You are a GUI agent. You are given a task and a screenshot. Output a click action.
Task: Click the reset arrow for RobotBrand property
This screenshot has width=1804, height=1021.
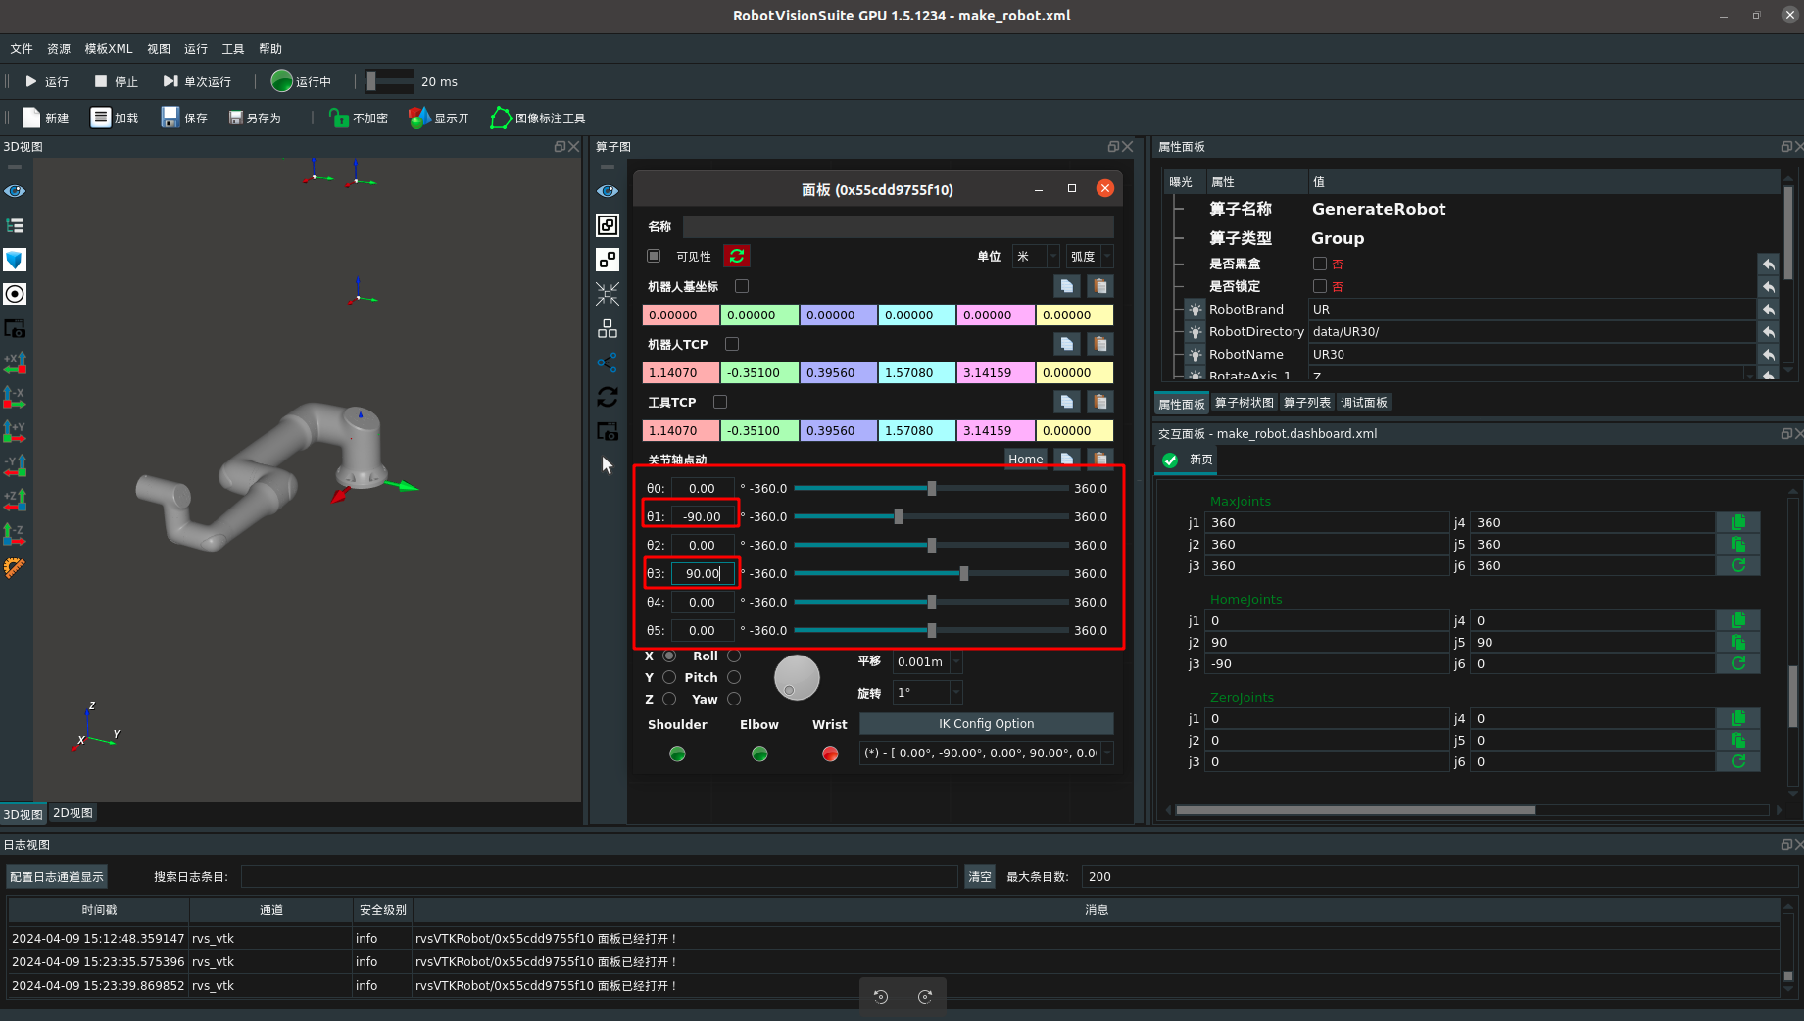click(x=1769, y=310)
